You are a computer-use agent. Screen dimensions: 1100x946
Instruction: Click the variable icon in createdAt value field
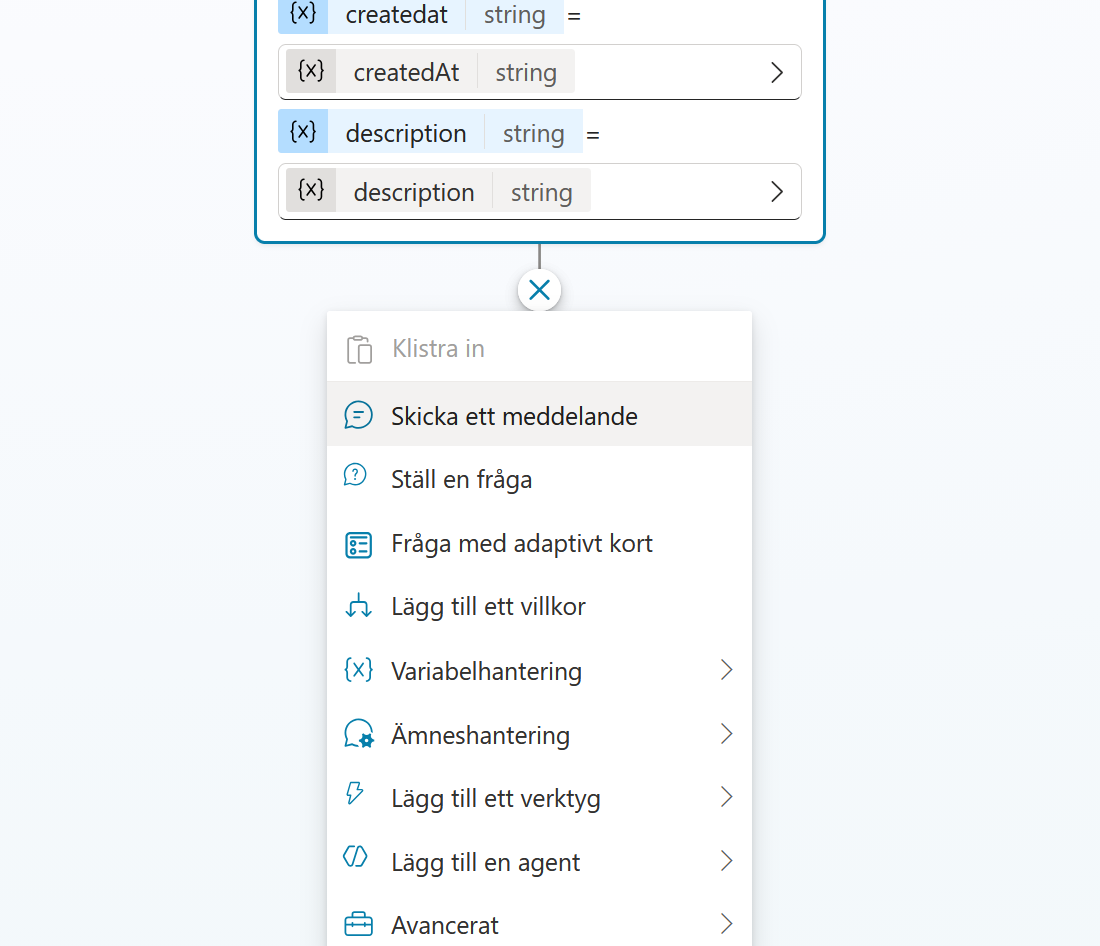click(x=311, y=72)
